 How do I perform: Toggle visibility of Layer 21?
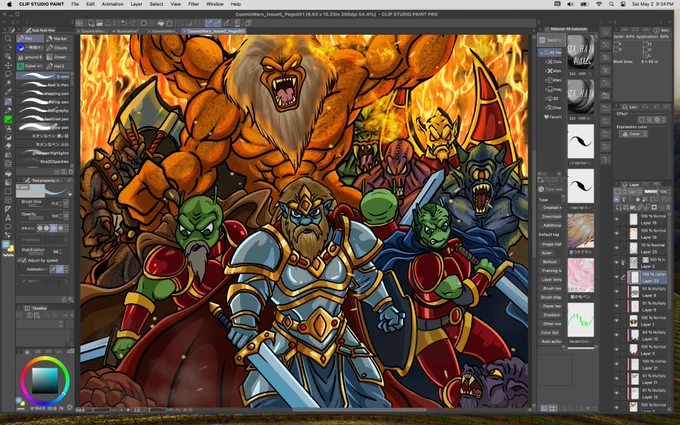tap(617, 364)
